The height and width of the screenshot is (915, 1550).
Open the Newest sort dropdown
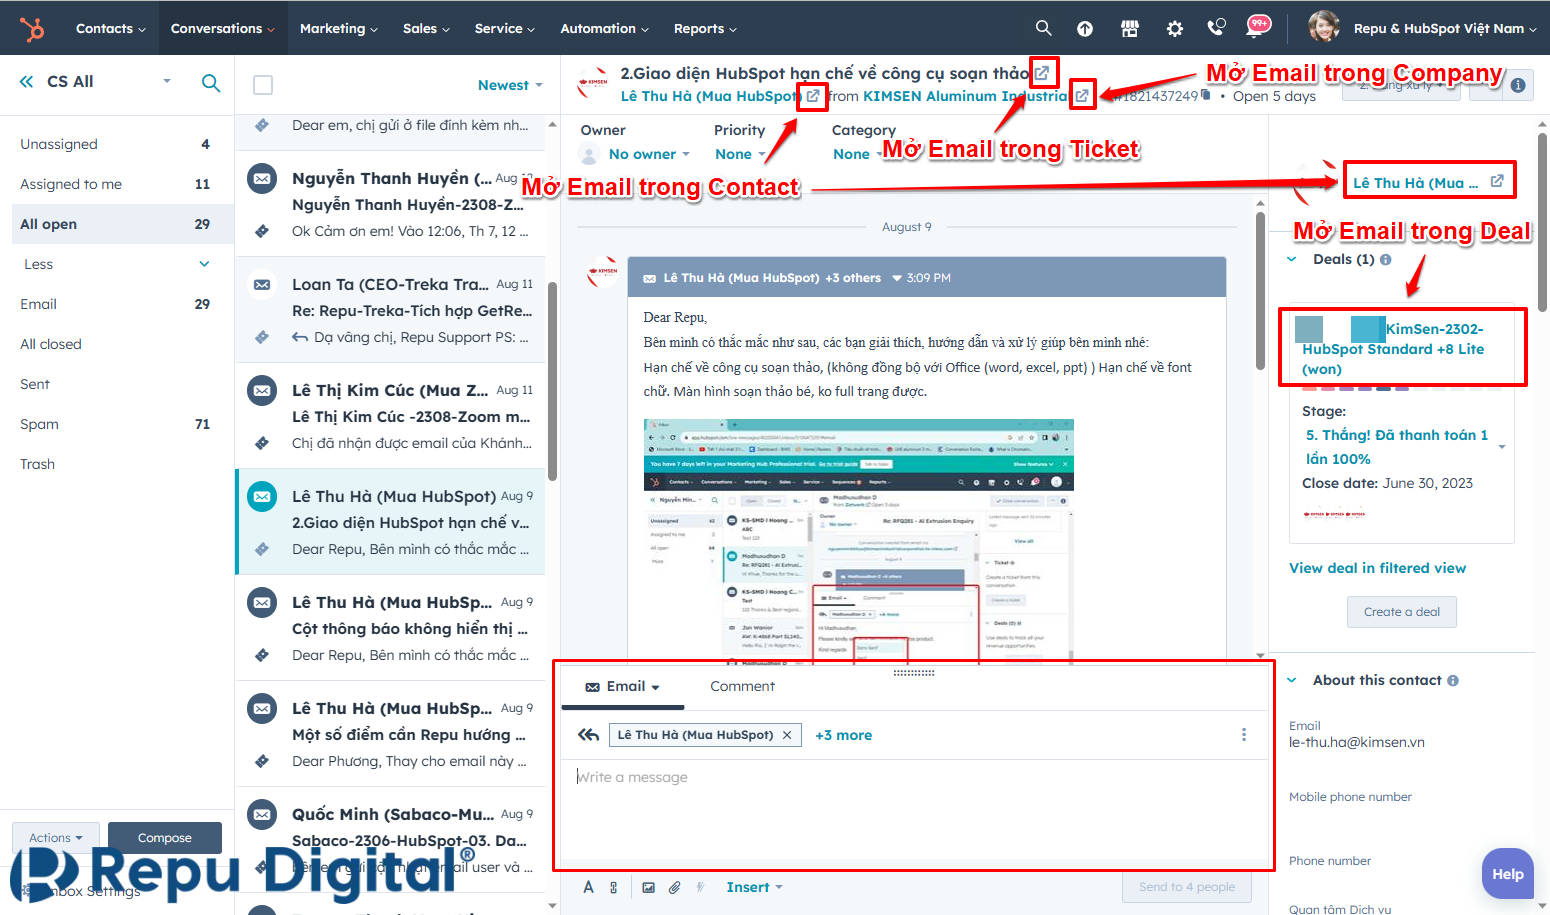tap(510, 85)
